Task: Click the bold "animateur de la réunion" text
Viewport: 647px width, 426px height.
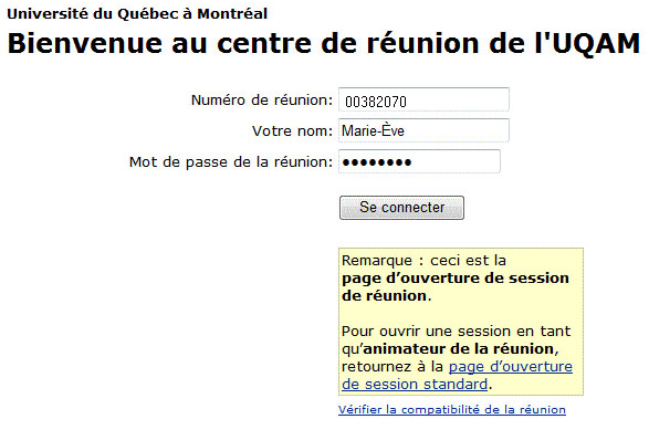Action: point(456,348)
